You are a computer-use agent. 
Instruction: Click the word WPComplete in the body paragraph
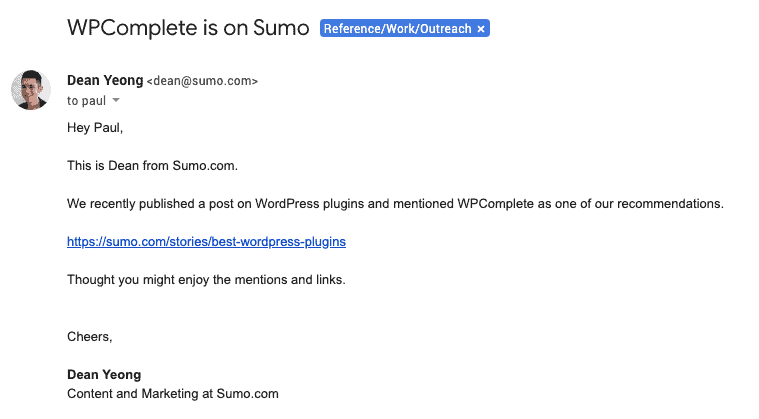click(495, 204)
